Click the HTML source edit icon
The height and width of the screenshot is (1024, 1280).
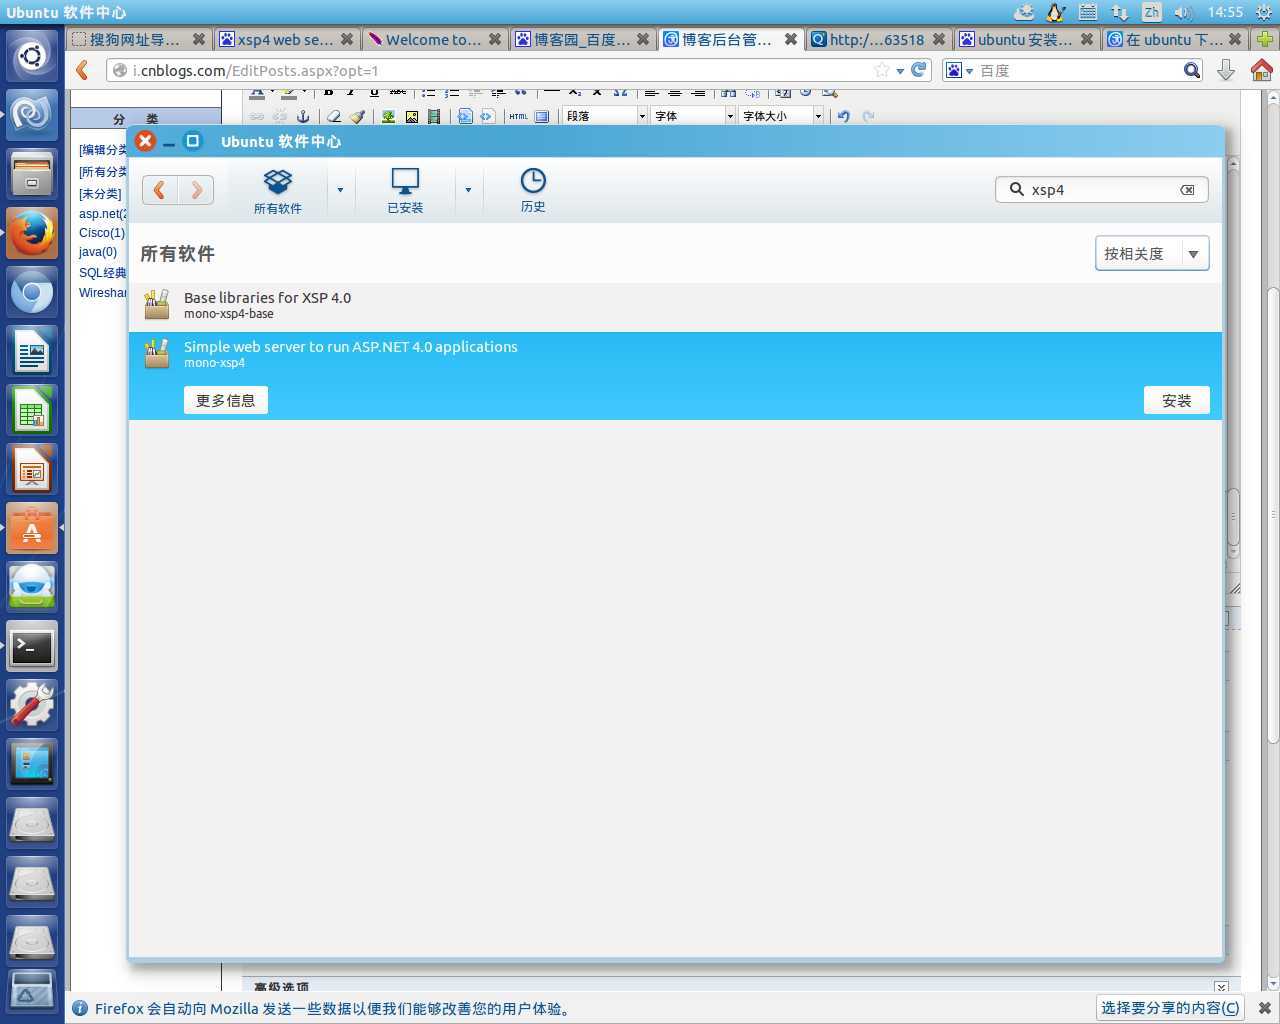(518, 116)
